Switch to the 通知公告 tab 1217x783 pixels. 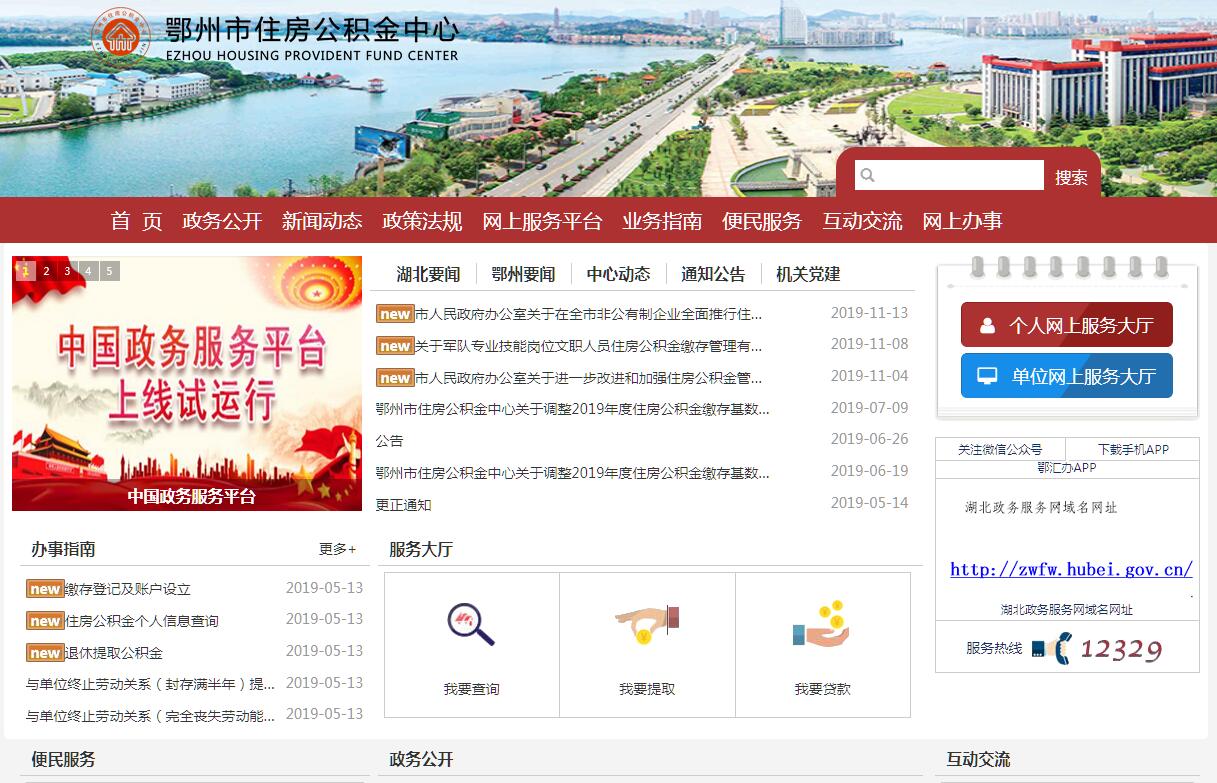click(713, 274)
